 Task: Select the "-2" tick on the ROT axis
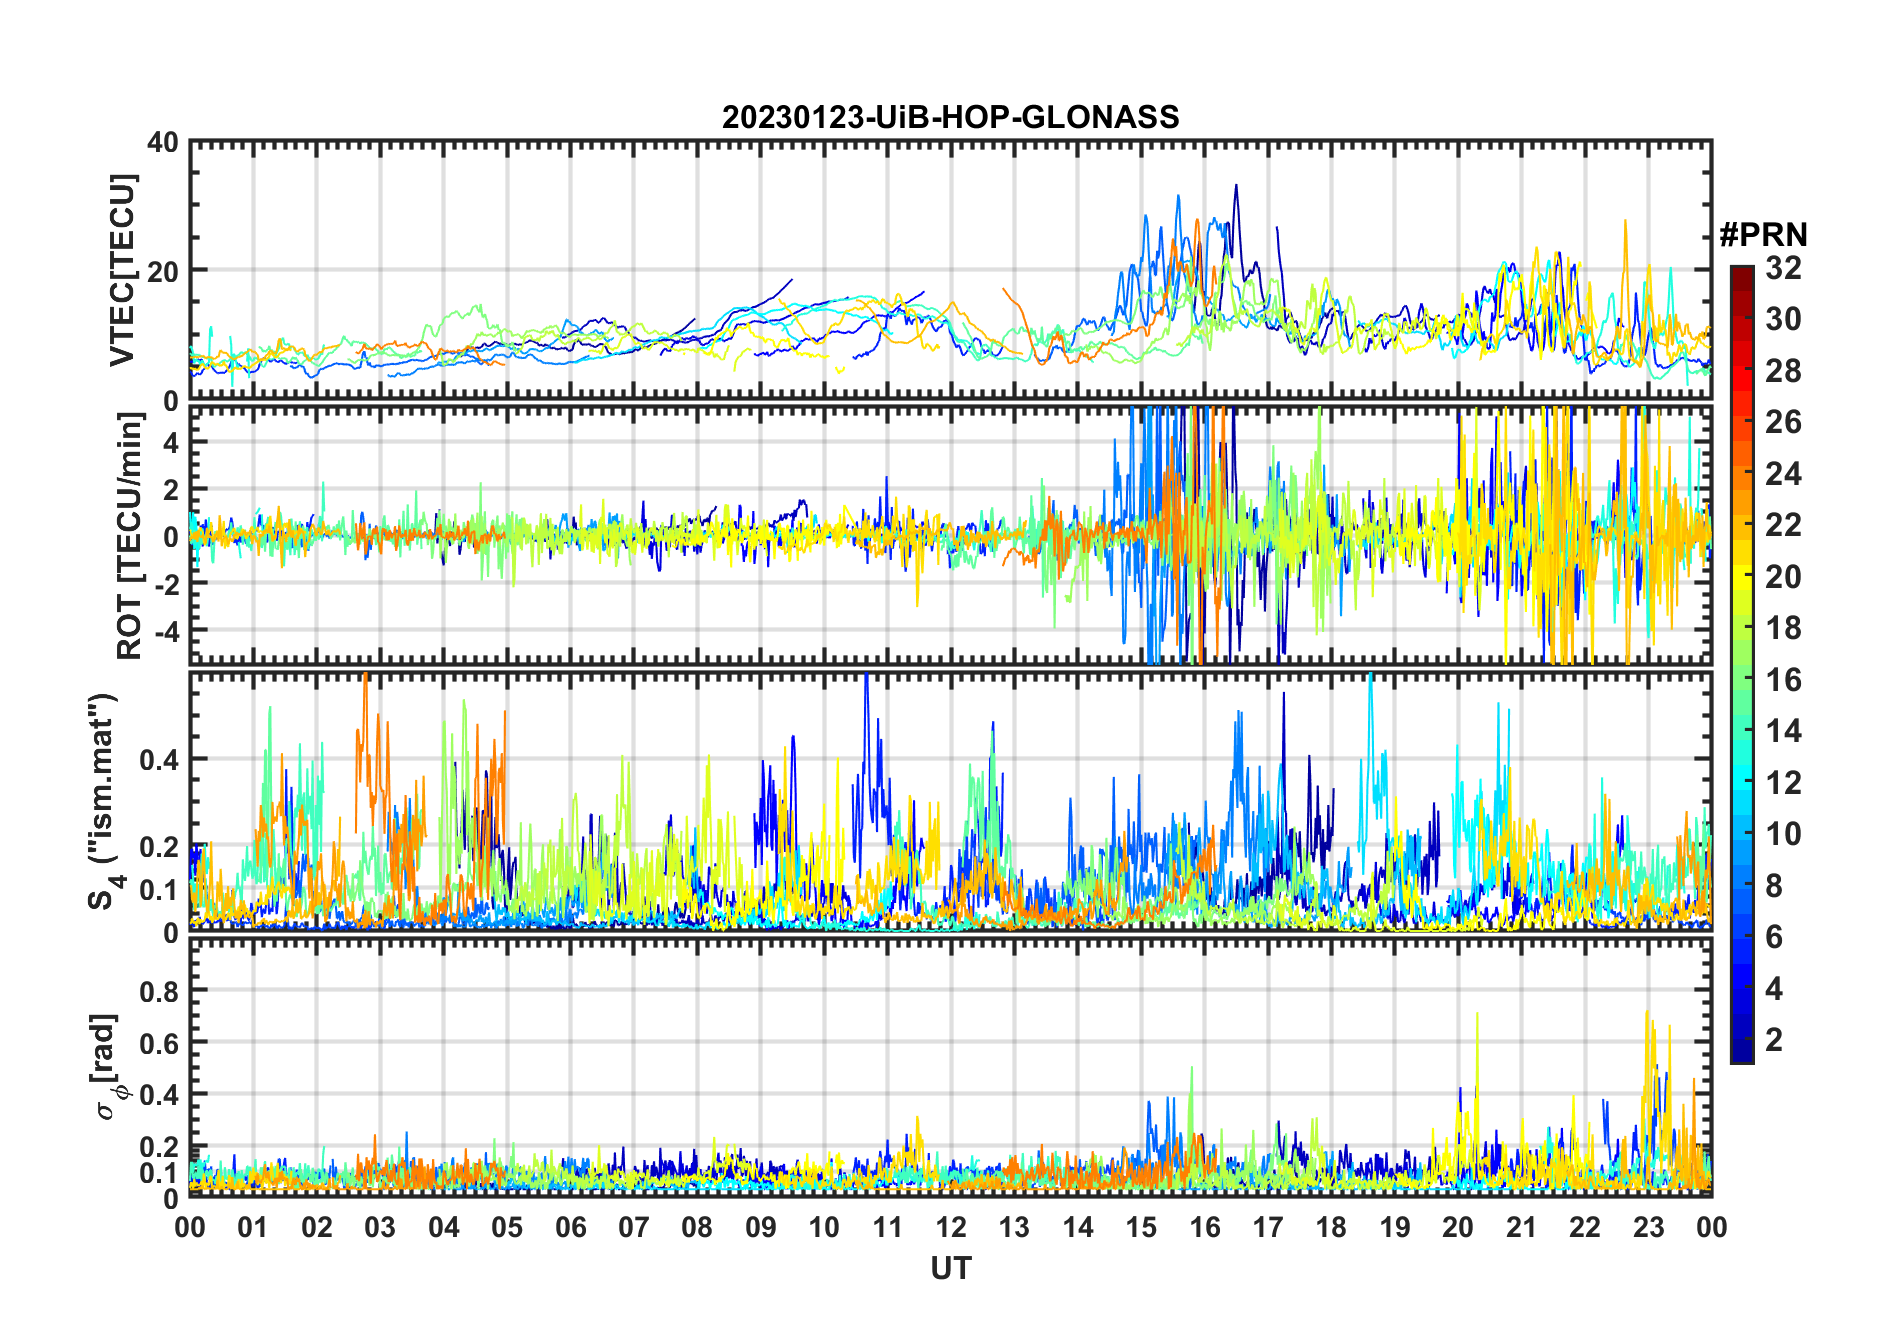tap(165, 583)
